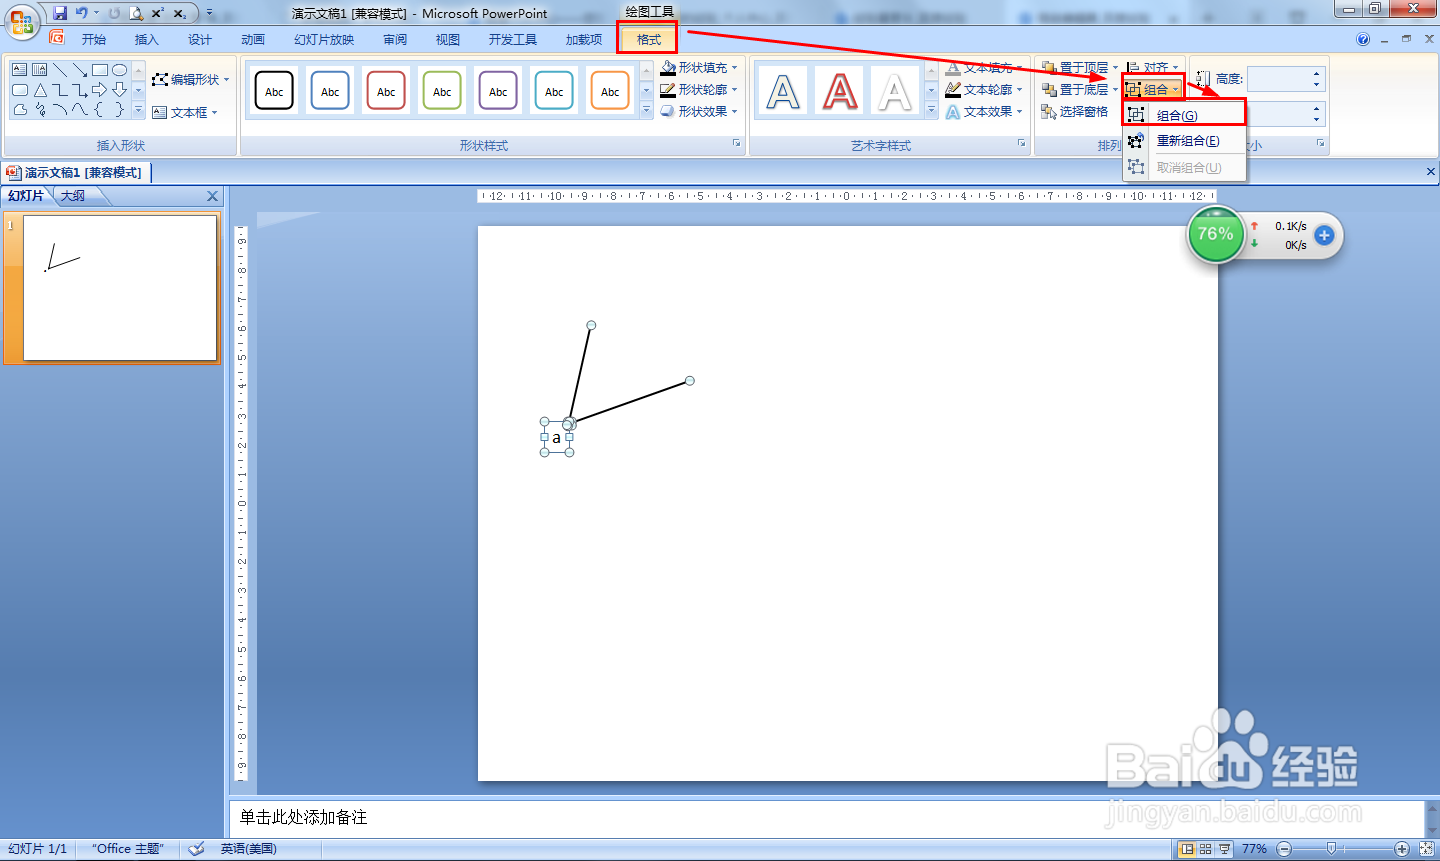Open the 审阅 tab
The width and height of the screenshot is (1440, 861).
click(395, 40)
